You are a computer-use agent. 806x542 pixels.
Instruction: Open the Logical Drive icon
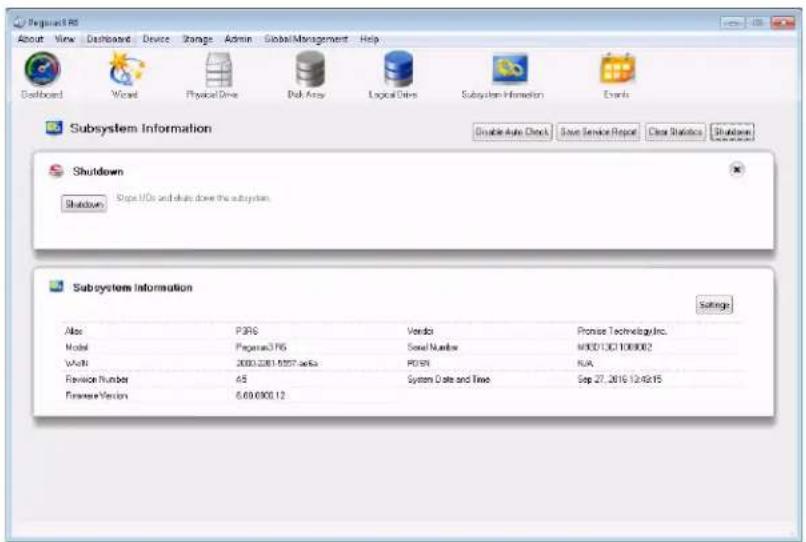(x=398, y=69)
